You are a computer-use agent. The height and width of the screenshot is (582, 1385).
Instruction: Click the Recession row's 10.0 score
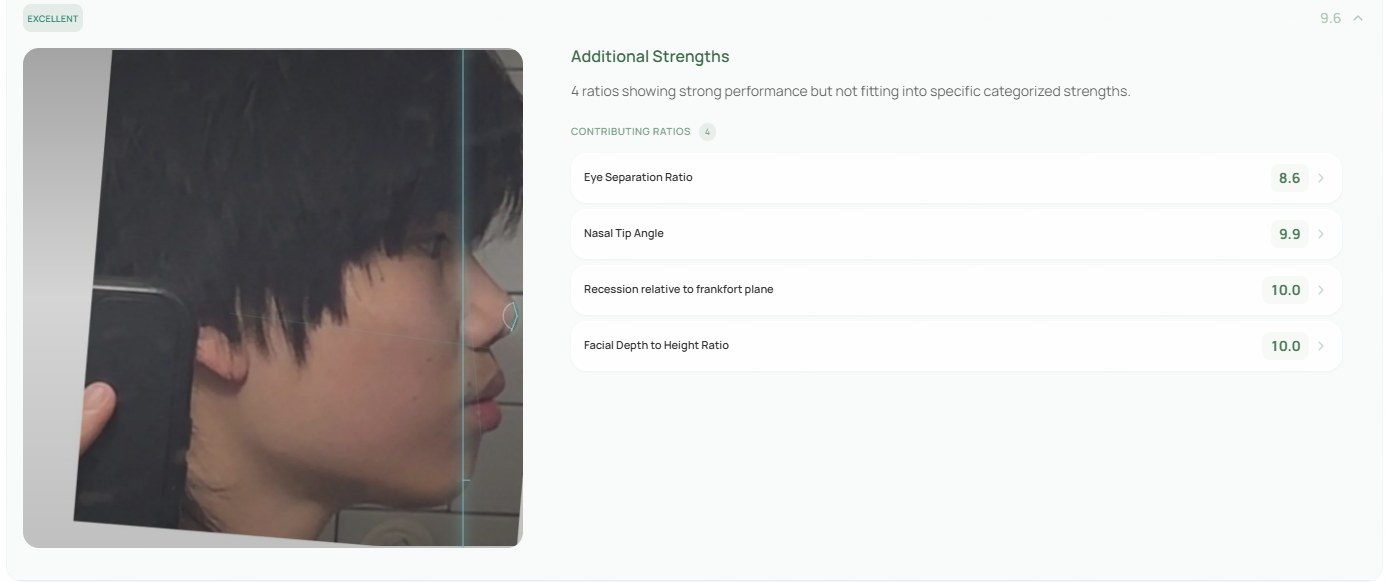click(1285, 290)
